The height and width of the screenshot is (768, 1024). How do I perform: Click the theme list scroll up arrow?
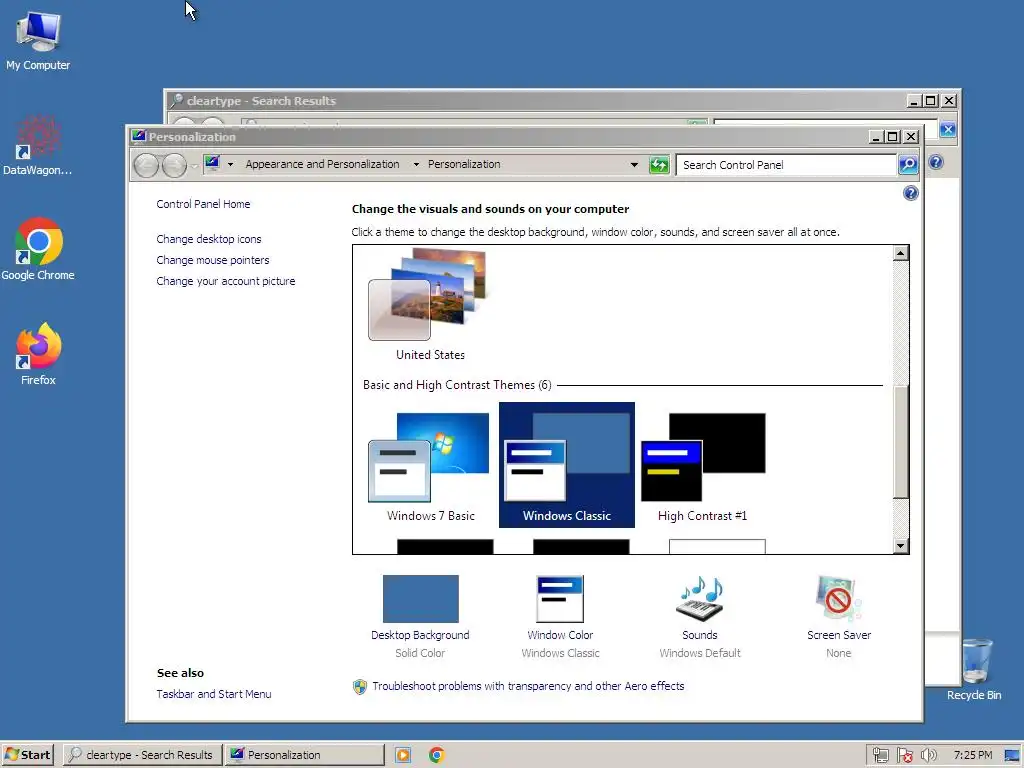click(901, 253)
